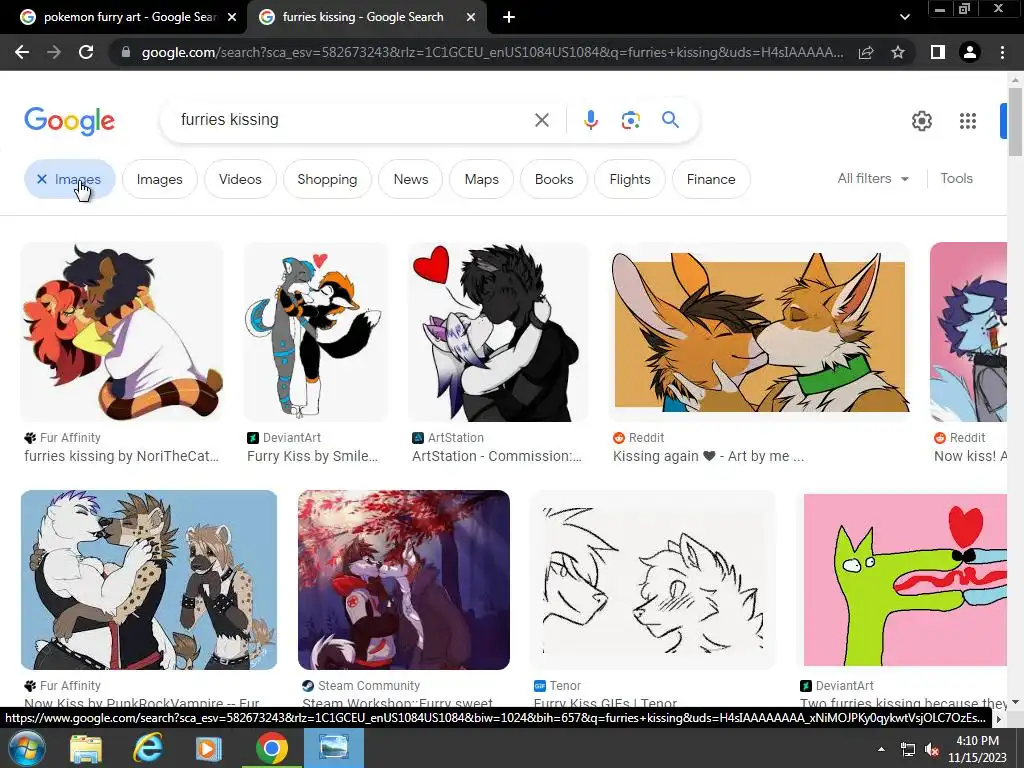Switch to Maps results
The width and height of the screenshot is (1024, 768).
pos(481,179)
